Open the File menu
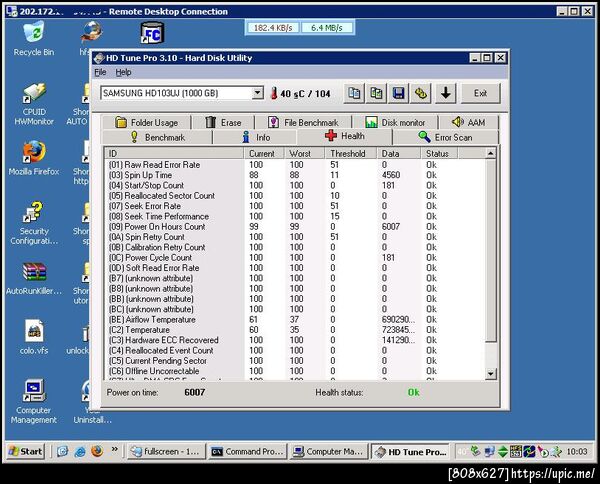The height and width of the screenshot is (484, 600). (x=100, y=72)
